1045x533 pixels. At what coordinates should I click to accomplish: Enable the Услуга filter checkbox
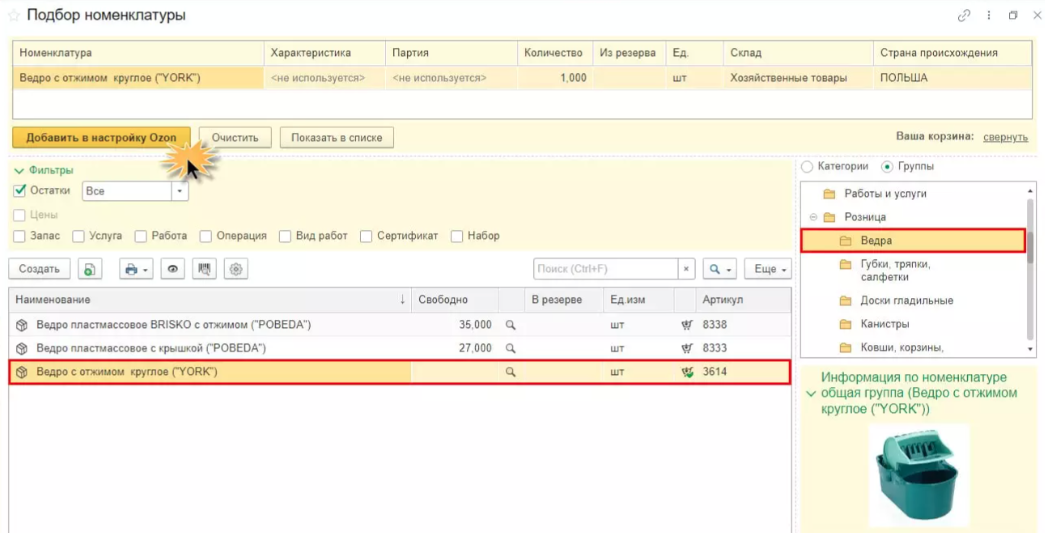pyautogui.click(x=79, y=236)
